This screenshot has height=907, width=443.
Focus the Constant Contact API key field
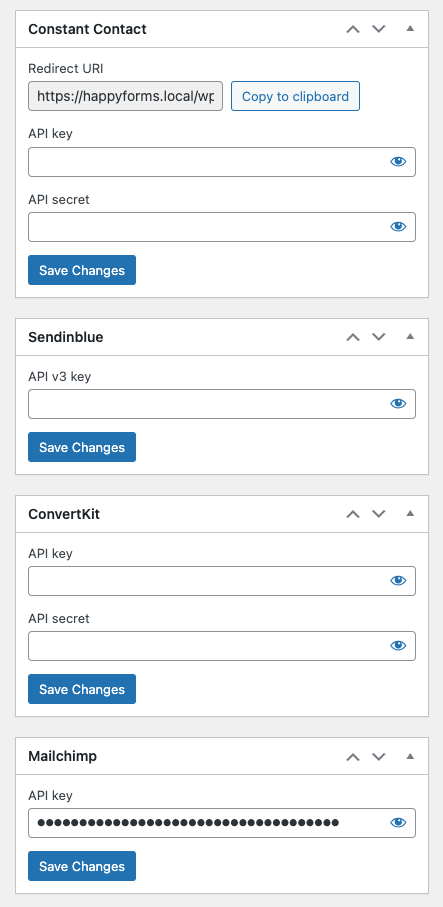[222, 162]
